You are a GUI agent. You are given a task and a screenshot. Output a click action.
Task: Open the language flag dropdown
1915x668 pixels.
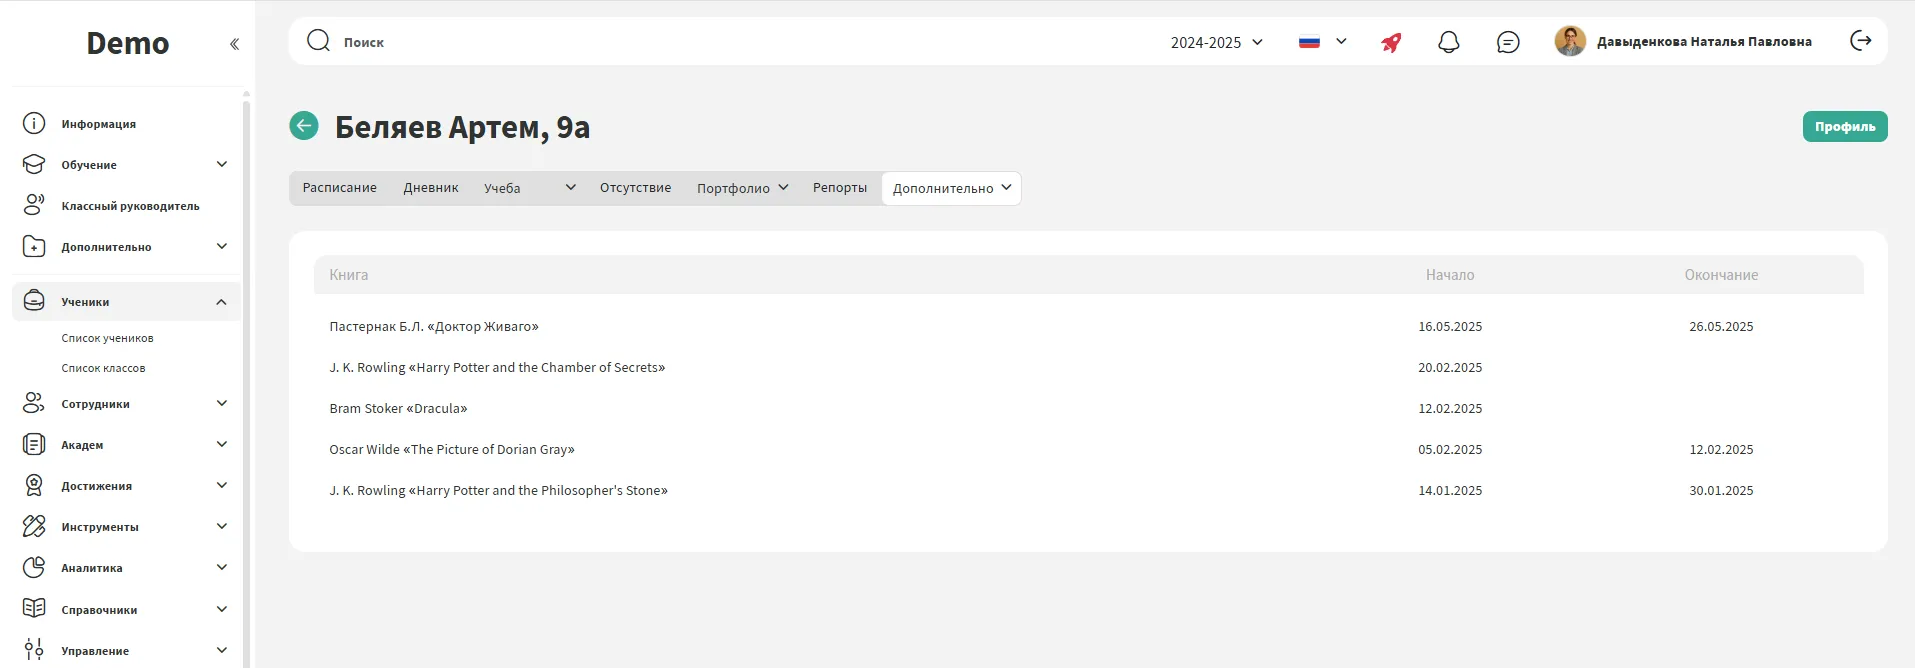point(1322,42)
